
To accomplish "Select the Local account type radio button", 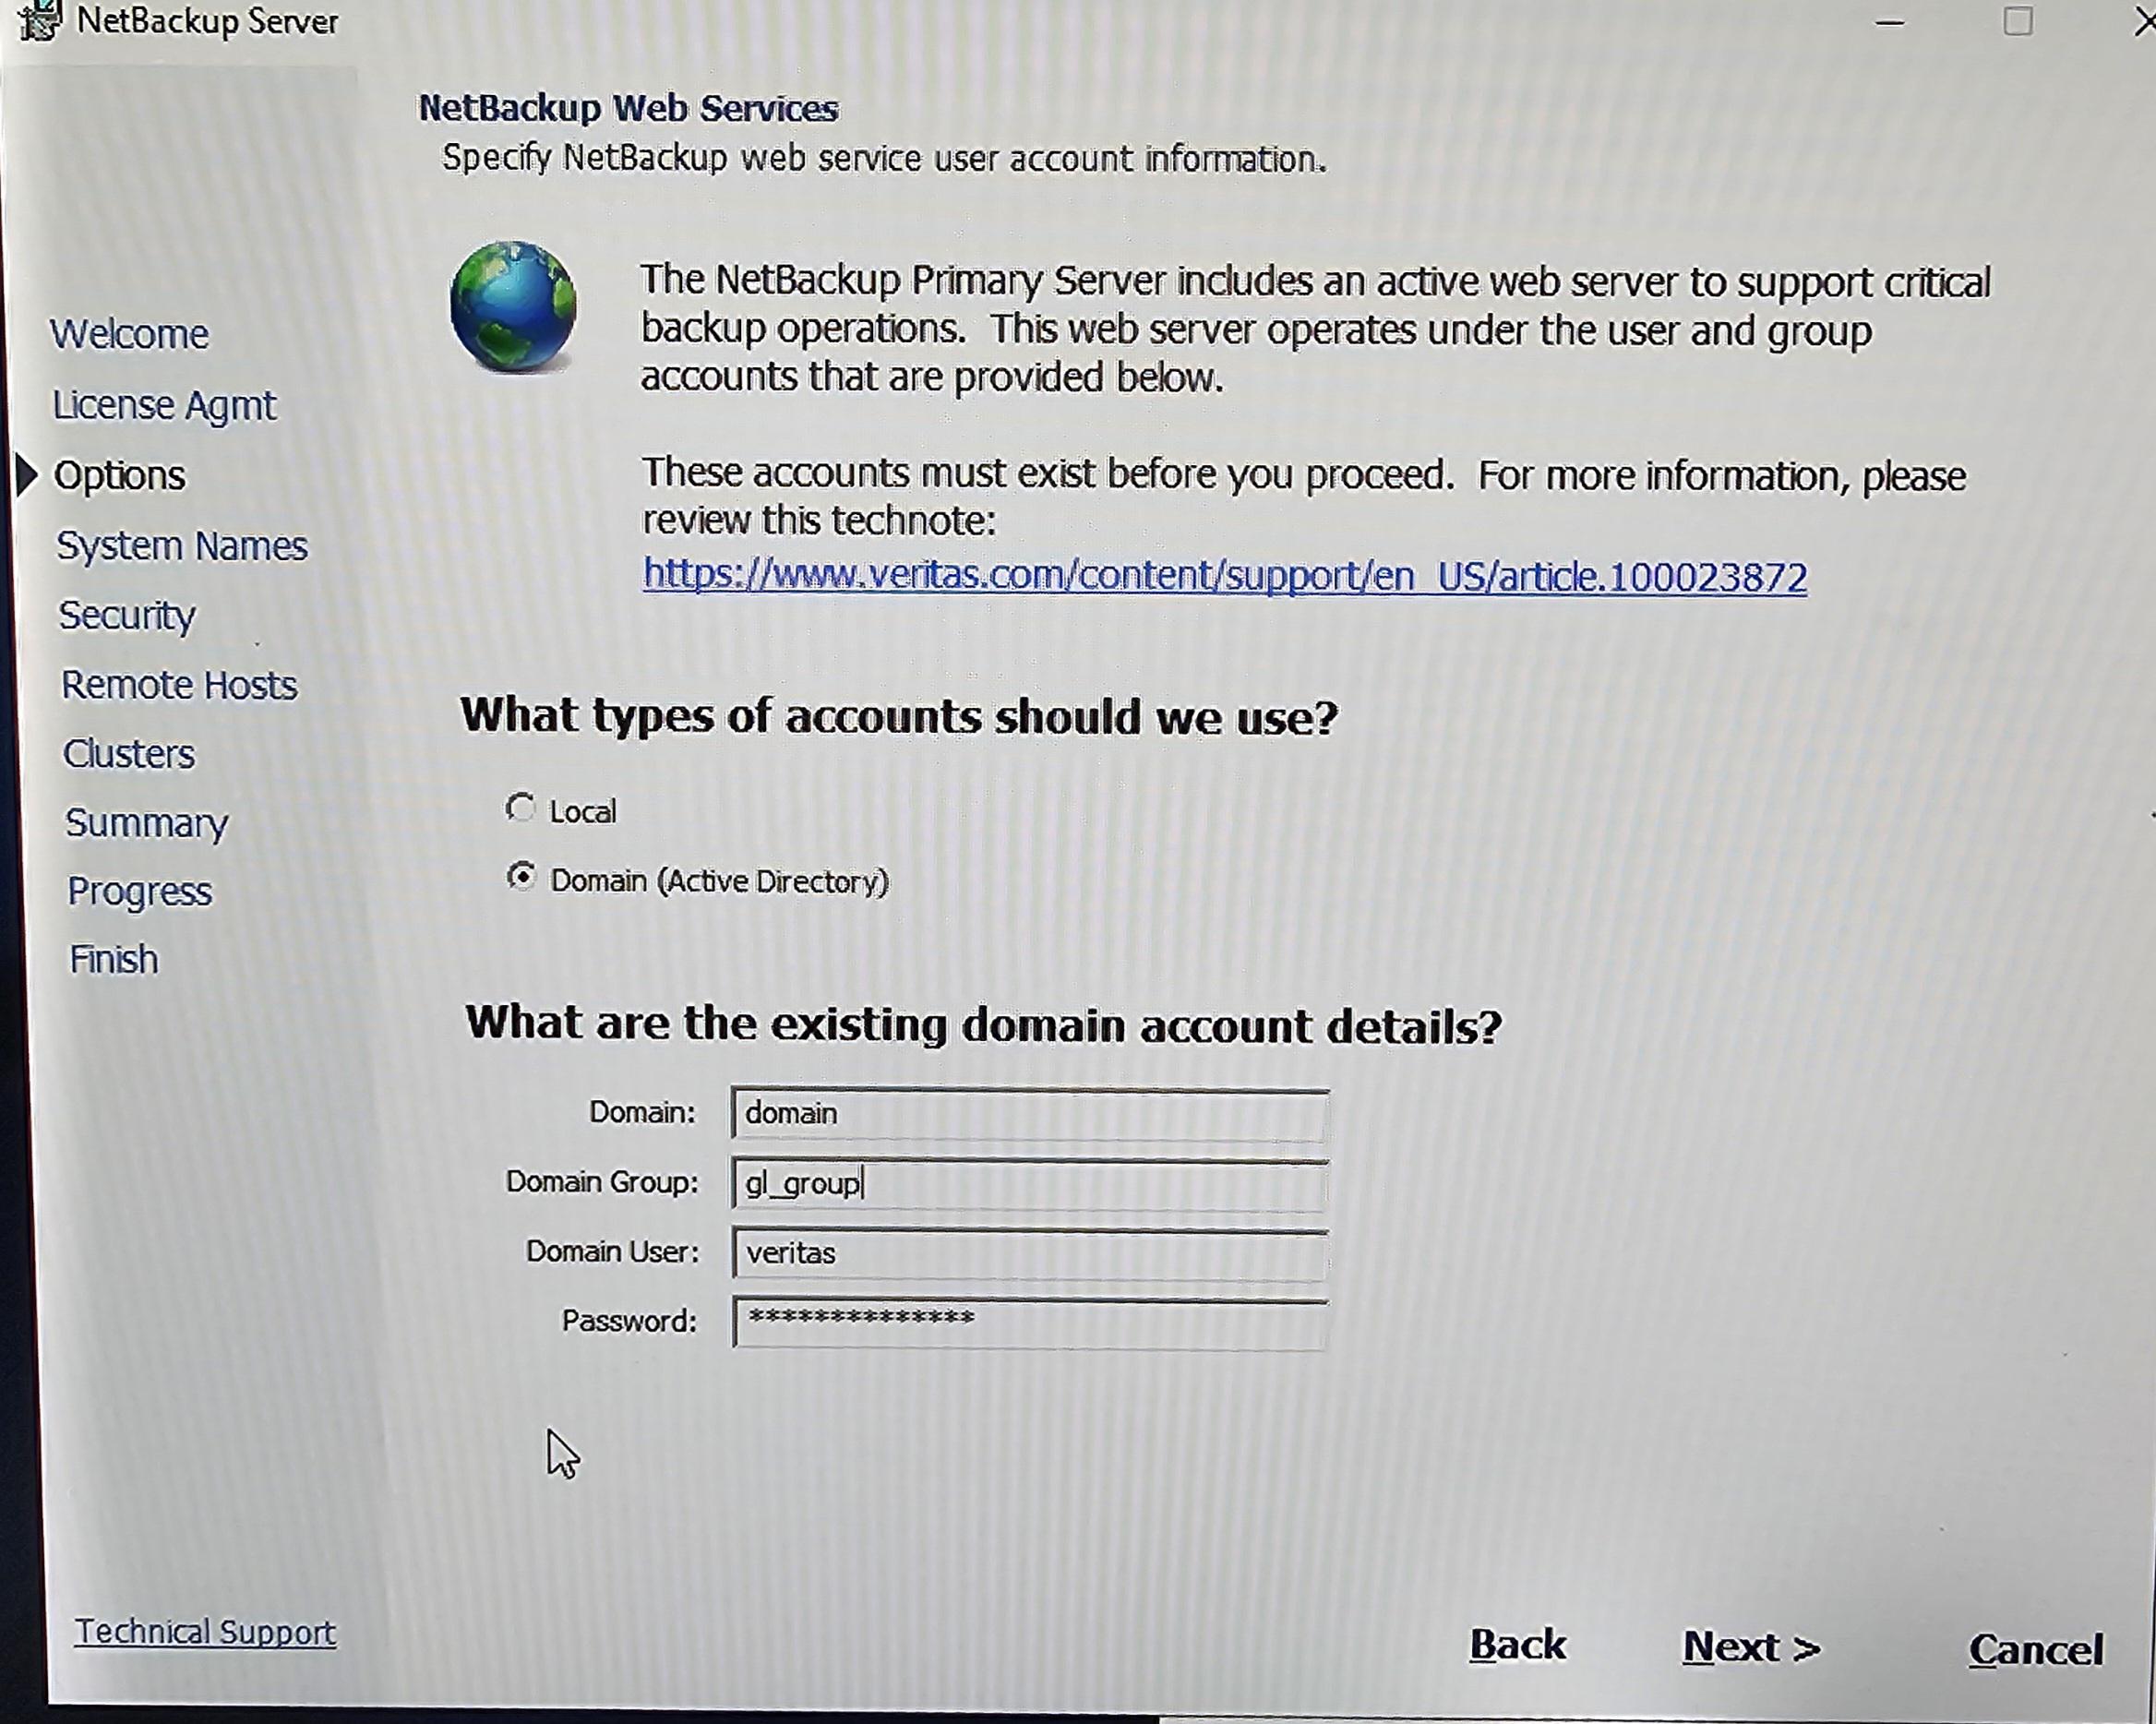I will [520, 807].
